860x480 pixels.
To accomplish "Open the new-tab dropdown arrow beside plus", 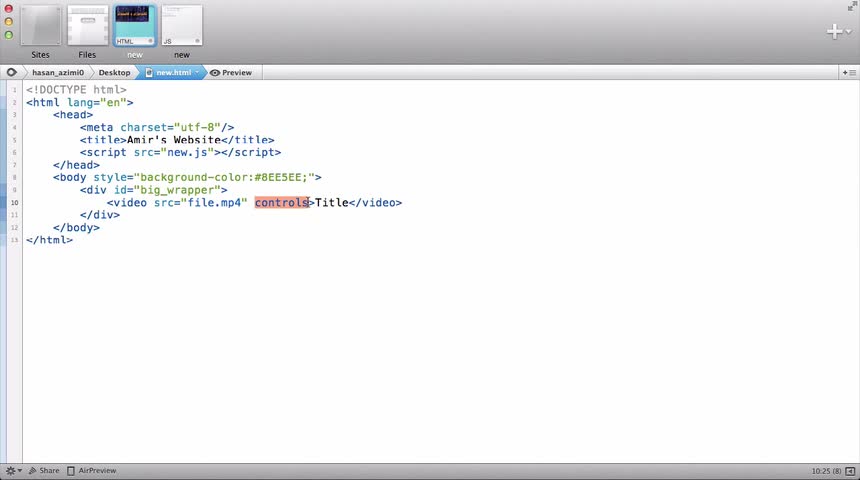I will 848,32.
